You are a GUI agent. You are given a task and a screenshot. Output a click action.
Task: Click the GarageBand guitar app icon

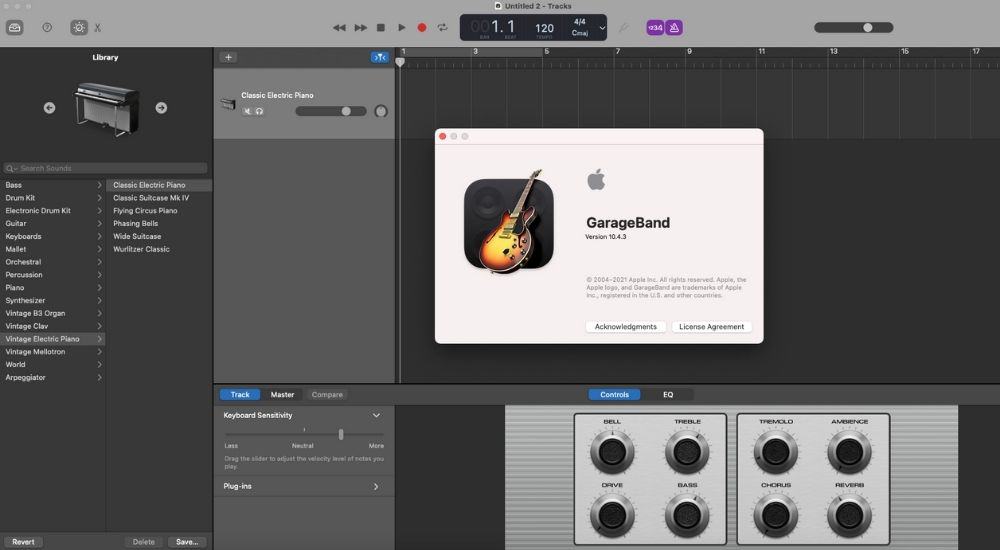pyautogui.click(x=509, y=222)
